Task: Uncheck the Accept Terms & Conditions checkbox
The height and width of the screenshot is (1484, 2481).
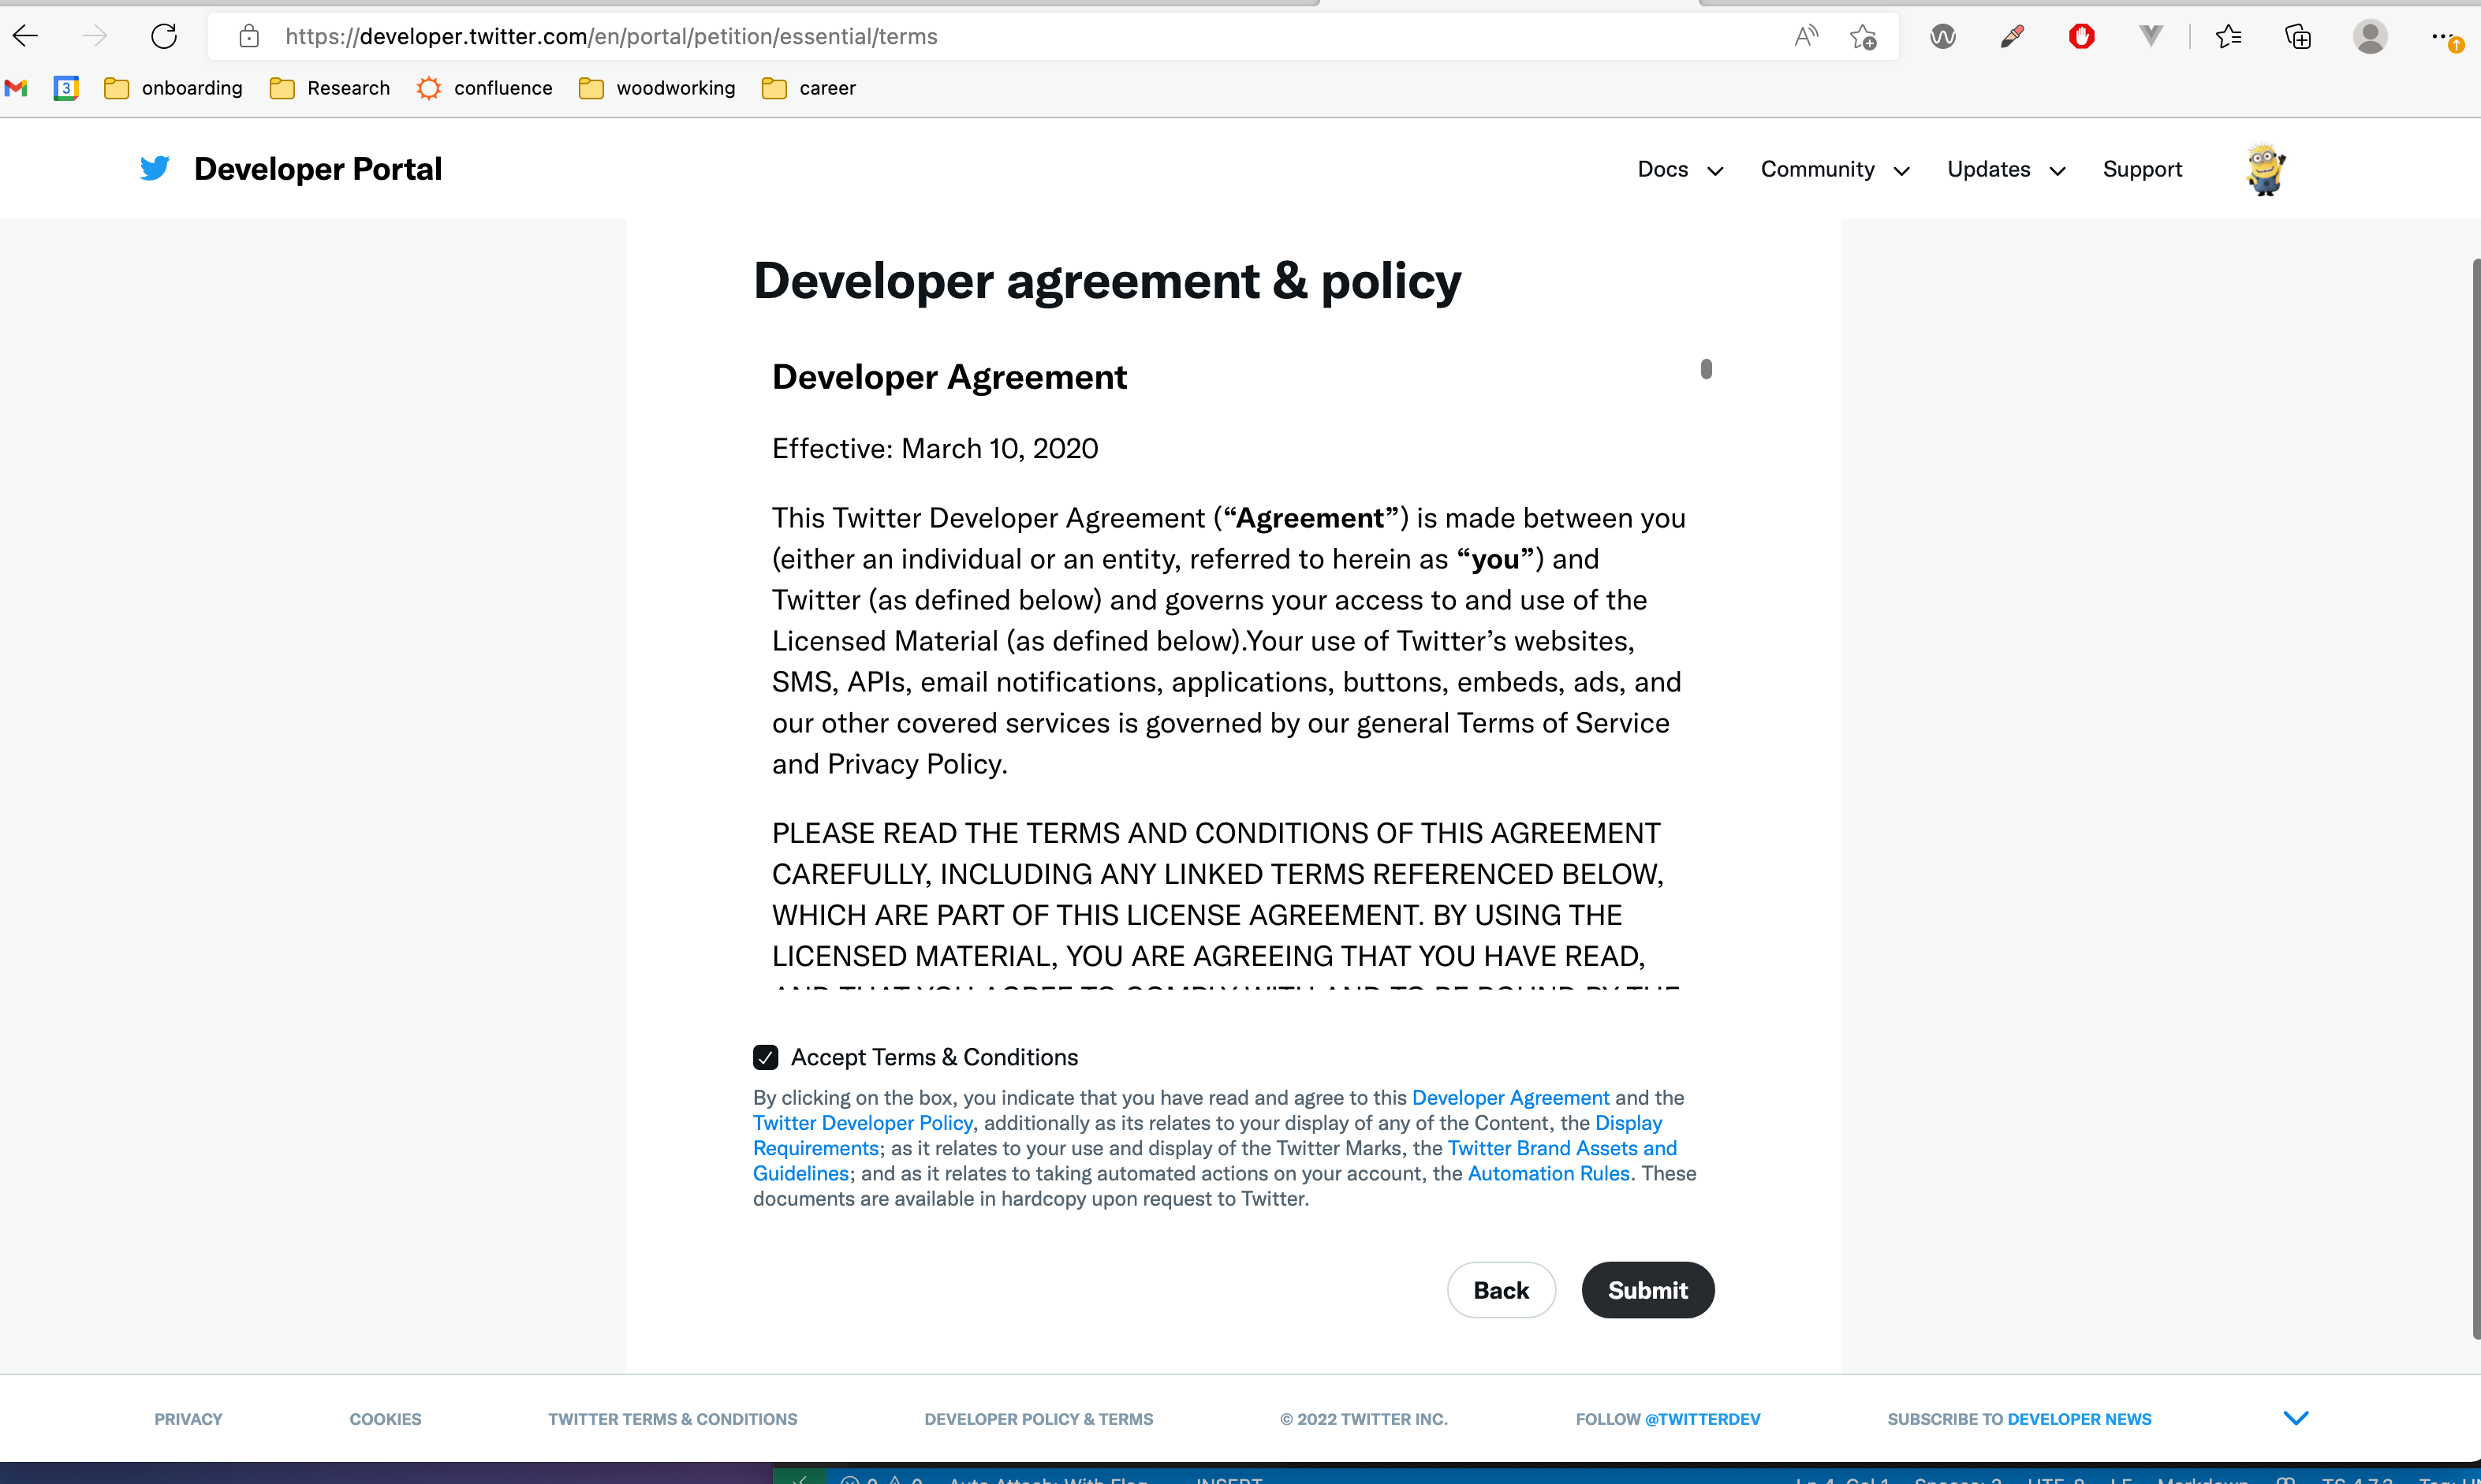Action: pos(766,1057)
